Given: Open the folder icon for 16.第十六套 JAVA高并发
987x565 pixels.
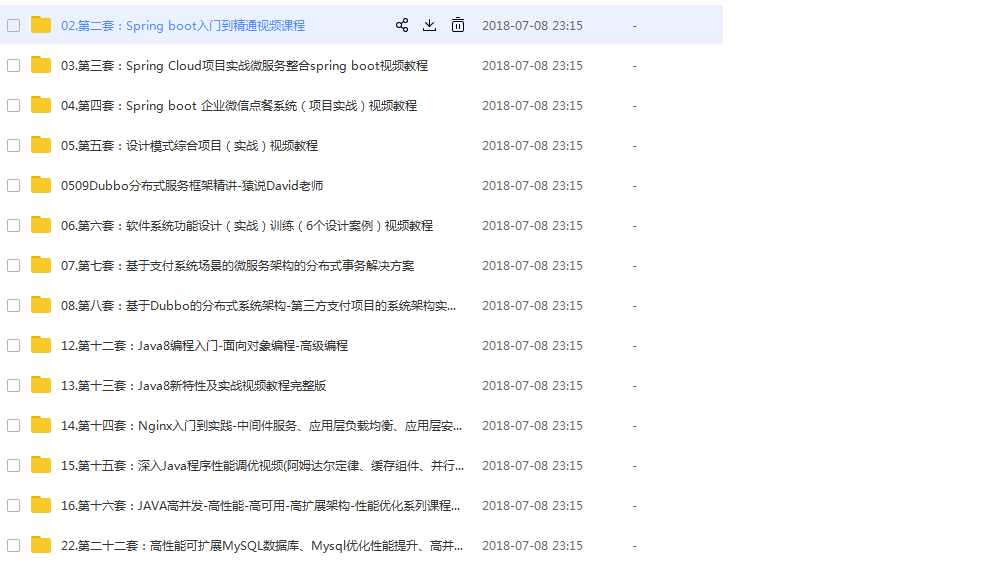Looking at the screenshot, I should [x=41, y=505].
